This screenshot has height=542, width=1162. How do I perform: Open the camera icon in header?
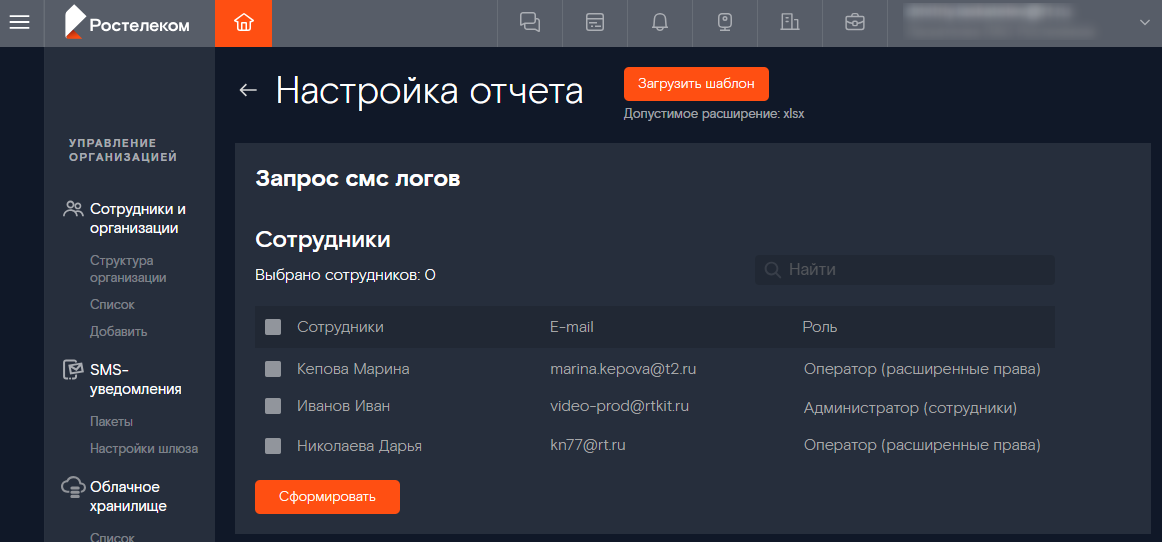[726, 23]
